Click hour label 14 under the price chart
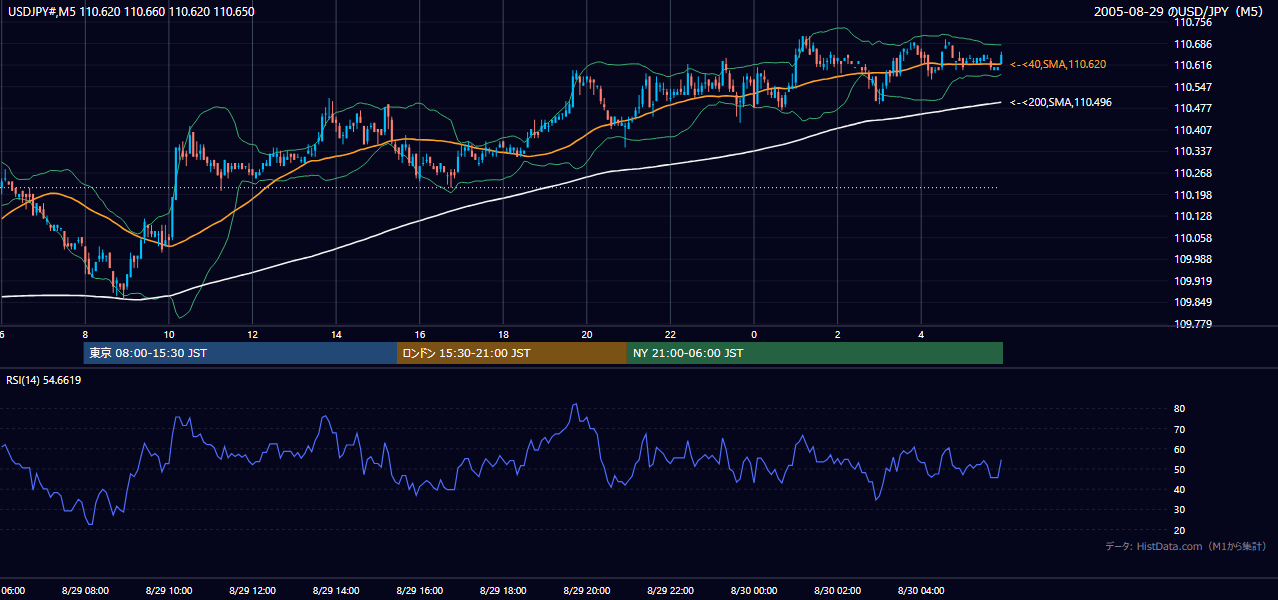 click(x=336, y=335)
